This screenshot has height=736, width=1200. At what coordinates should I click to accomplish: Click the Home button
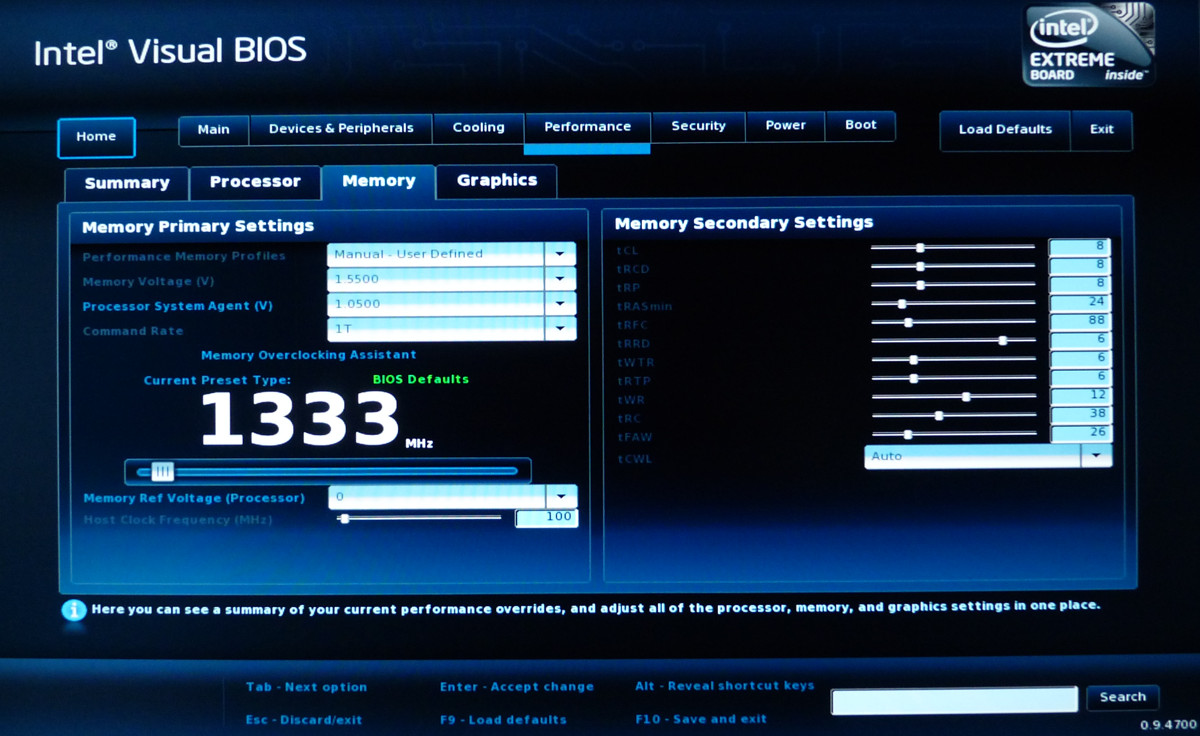click(96, 137)
